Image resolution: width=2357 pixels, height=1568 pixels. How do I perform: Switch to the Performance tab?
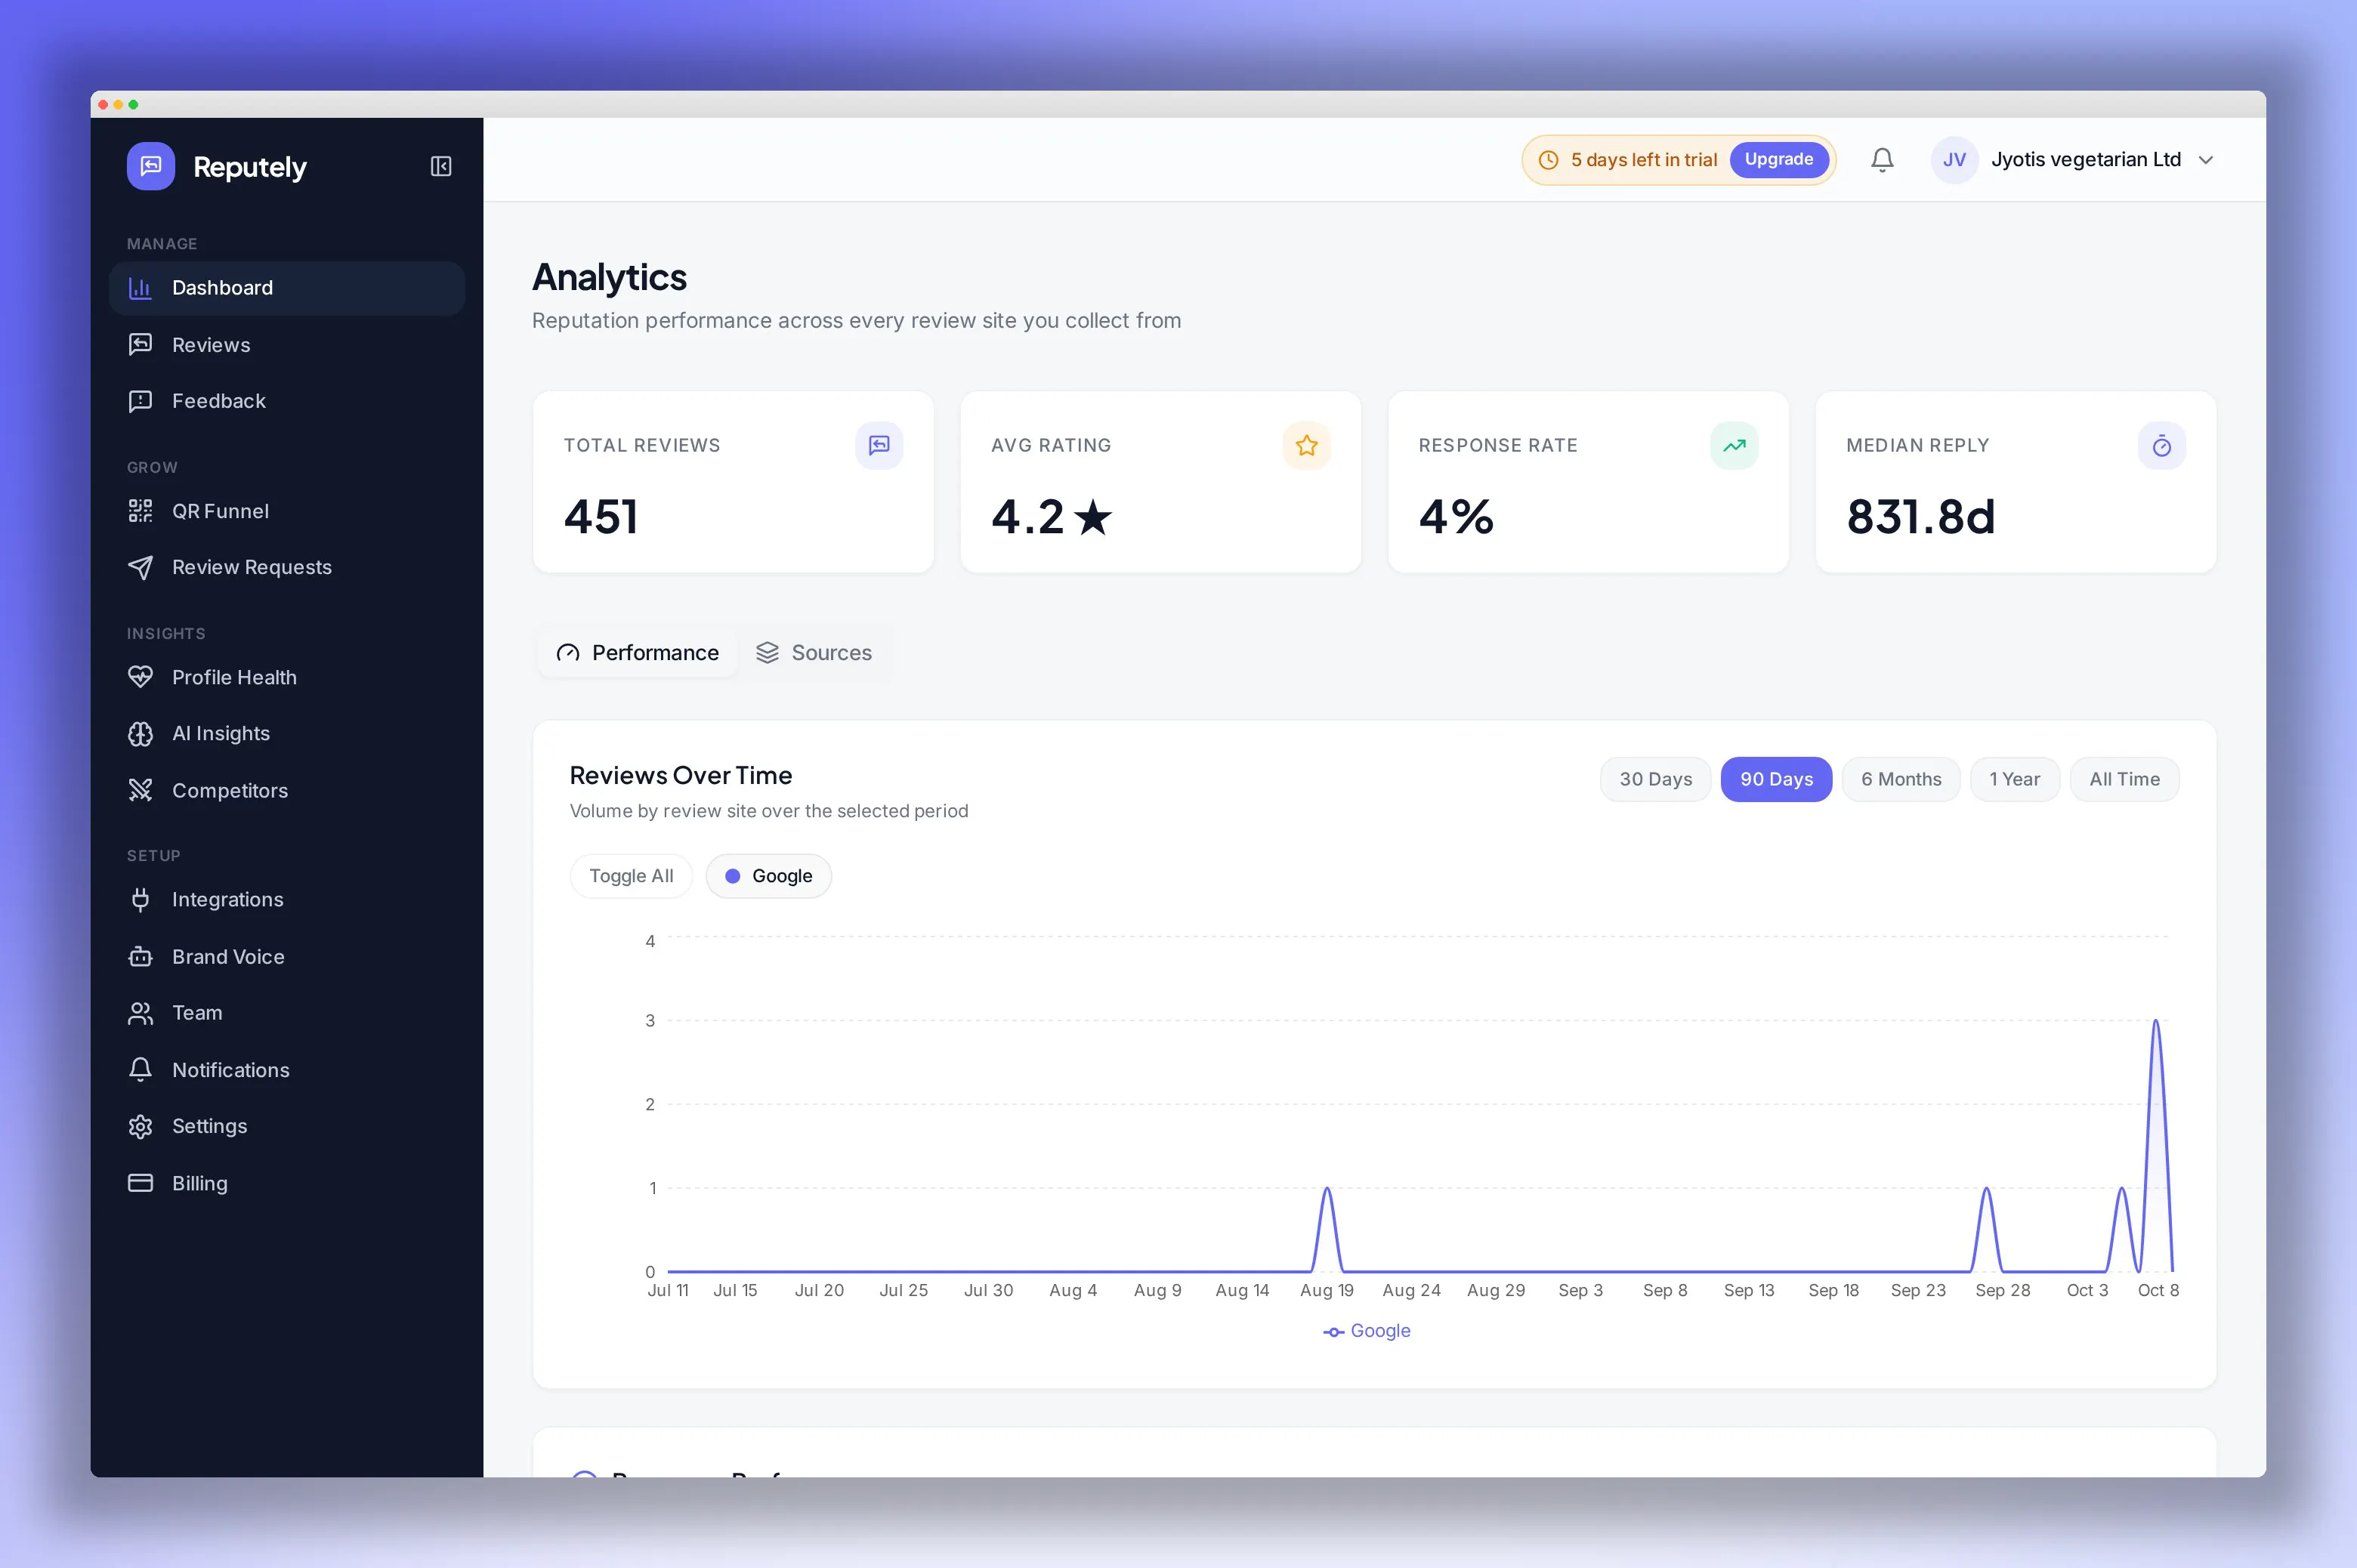pyautogui.click(x=638, y=652)
